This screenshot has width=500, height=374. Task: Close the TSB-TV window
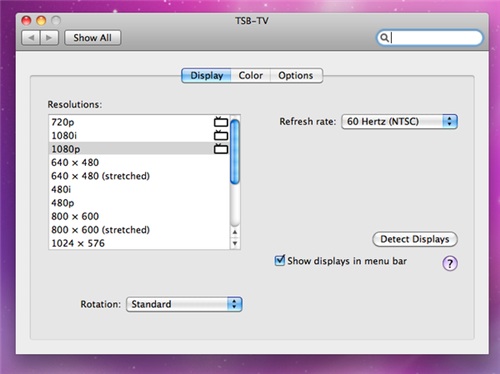click(x=26, y=21)
